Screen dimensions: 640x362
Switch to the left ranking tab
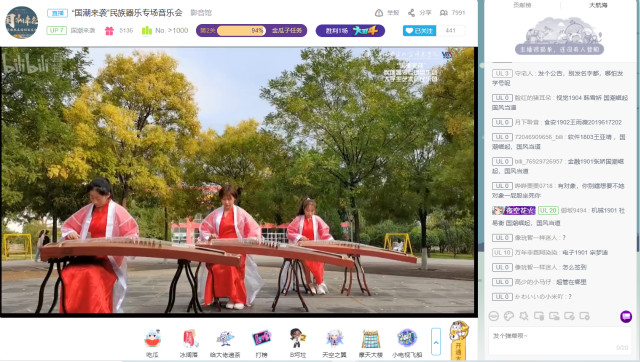pyautogui.click(x=522, y=5)
